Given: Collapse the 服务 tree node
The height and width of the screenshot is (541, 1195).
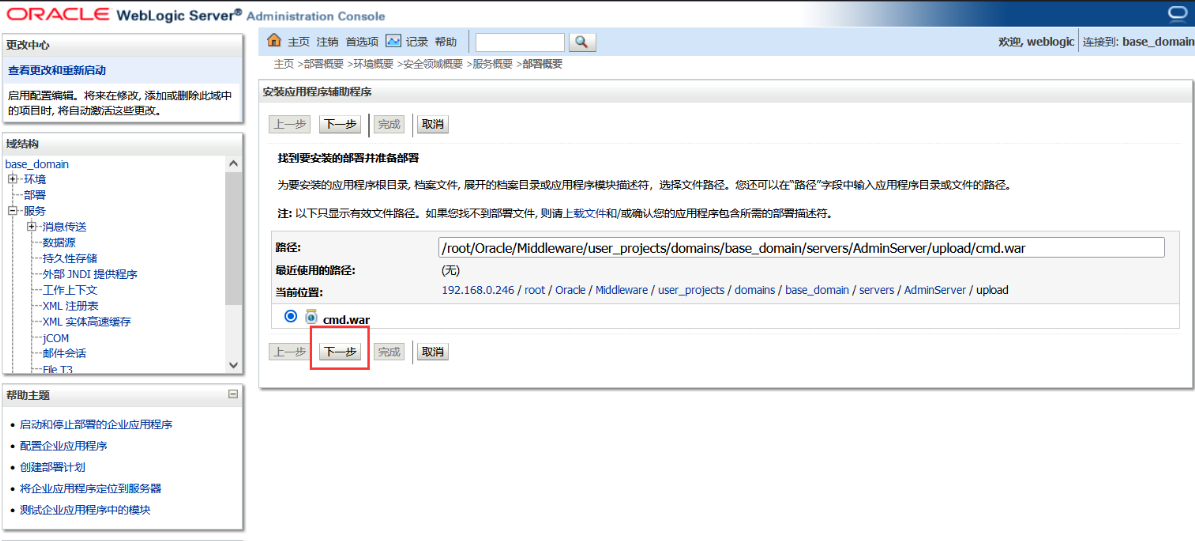Looking at the screenshot, I should pos(13,211).
